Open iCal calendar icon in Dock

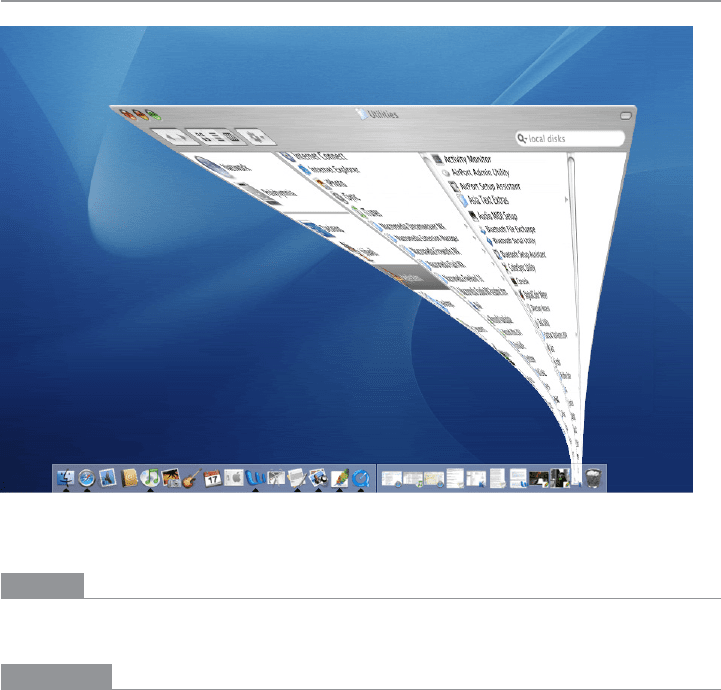pos(212,479)
